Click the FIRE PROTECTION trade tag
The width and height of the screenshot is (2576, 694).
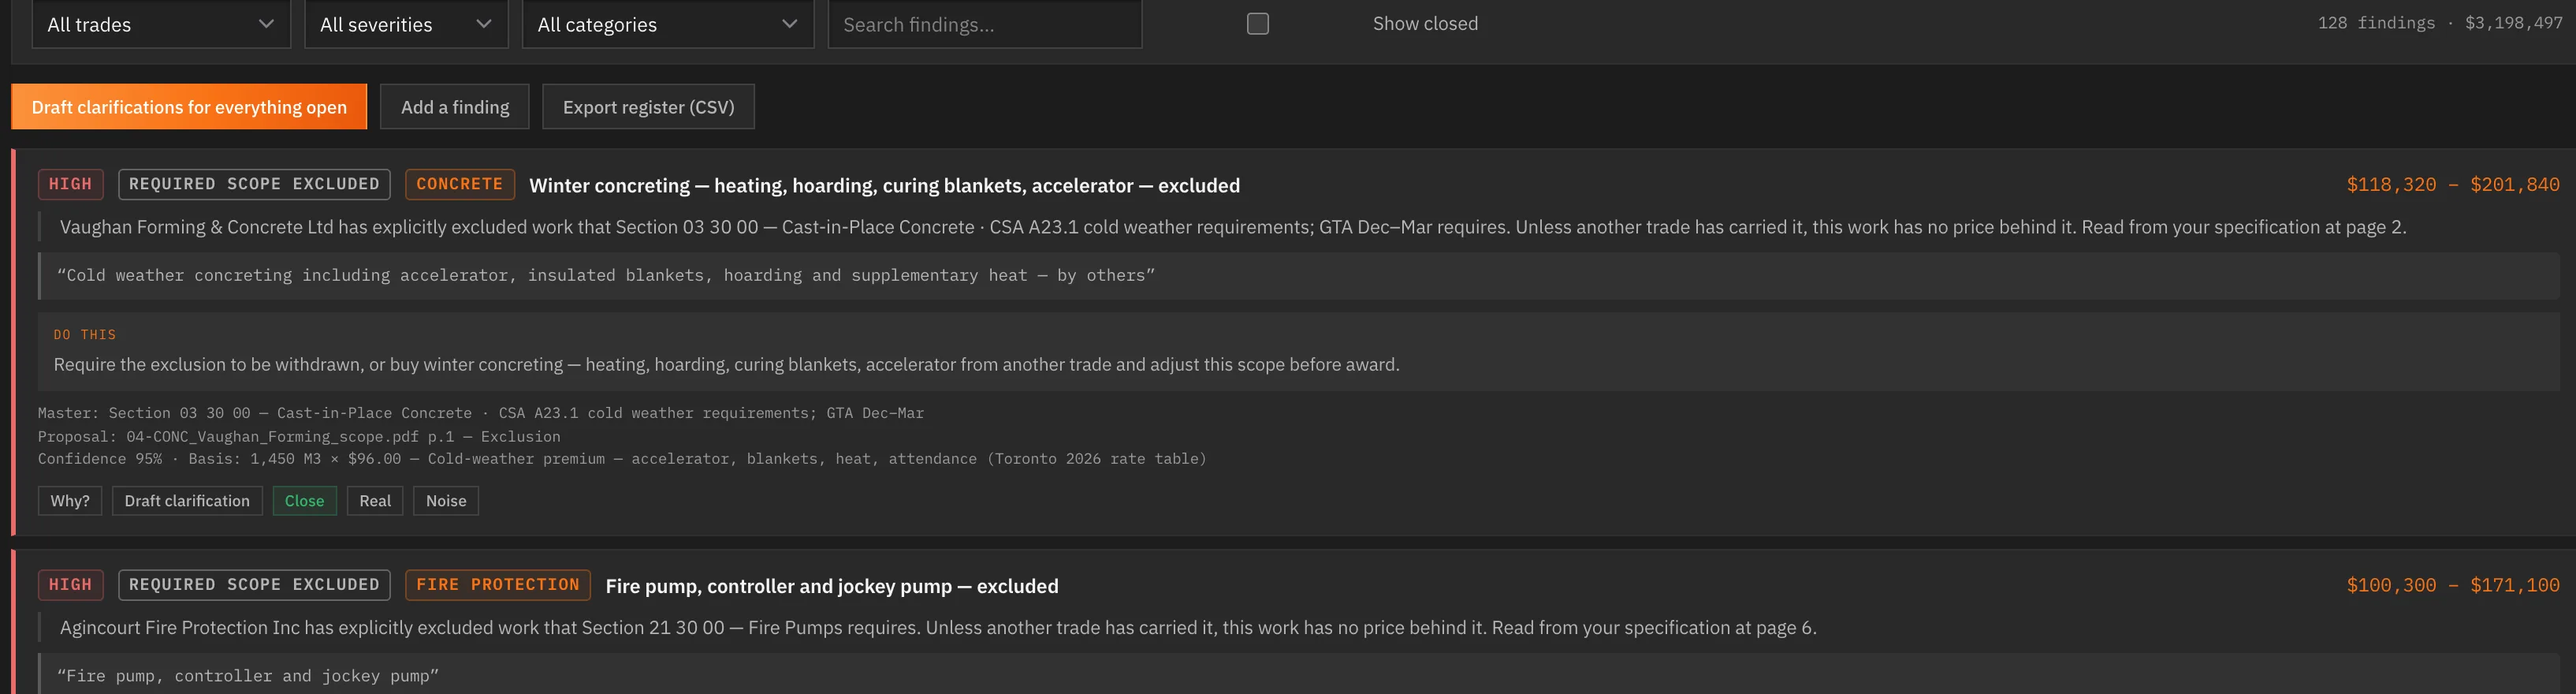497,585
